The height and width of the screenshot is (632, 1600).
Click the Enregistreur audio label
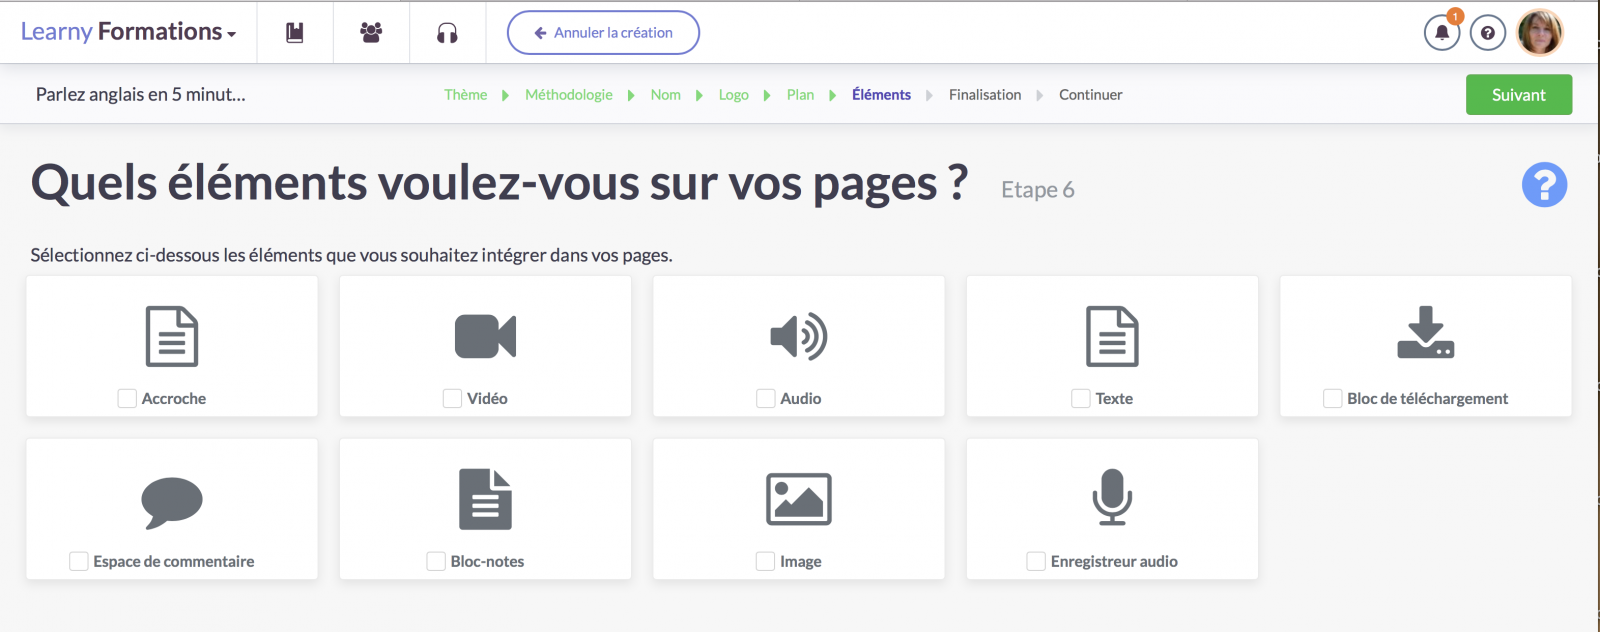[1114, 561]
